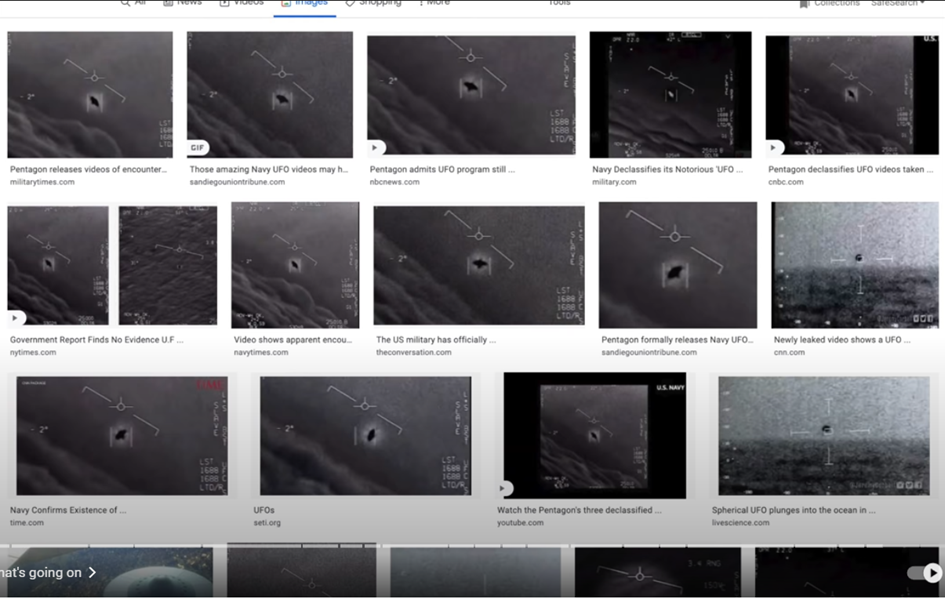The width and height of the screenshot is (945, 599).
Task: Click the navytimes.com source text
Action: 261,353
